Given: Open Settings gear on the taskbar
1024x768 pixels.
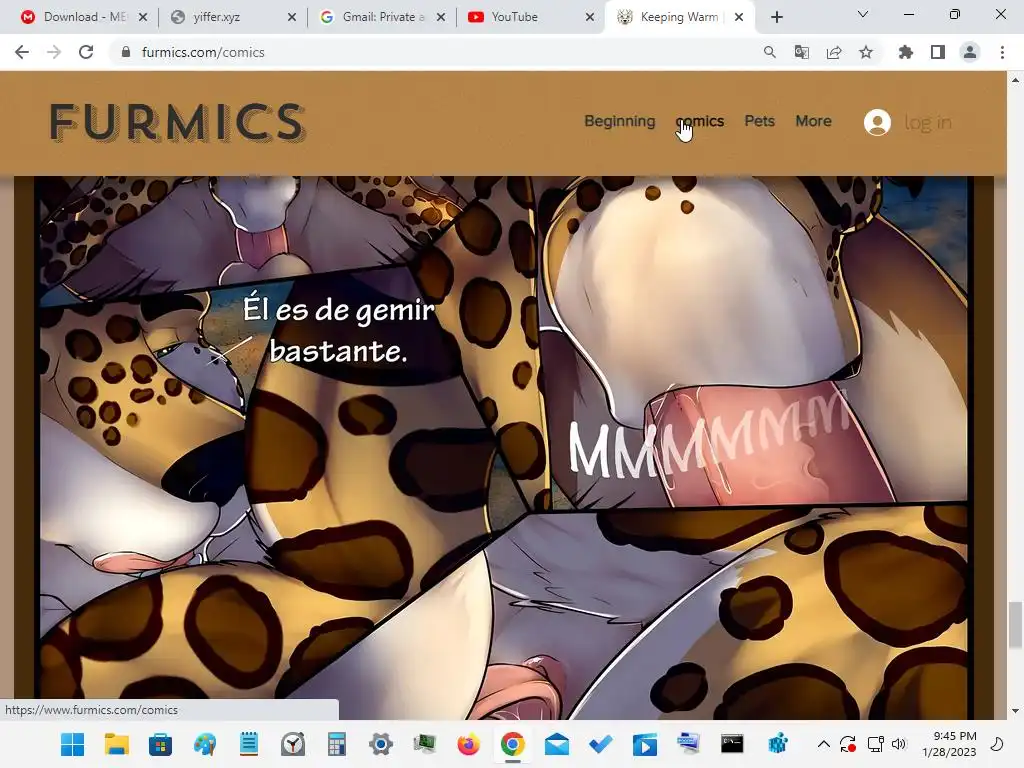Looking at the screenshot, I should 381,744.
